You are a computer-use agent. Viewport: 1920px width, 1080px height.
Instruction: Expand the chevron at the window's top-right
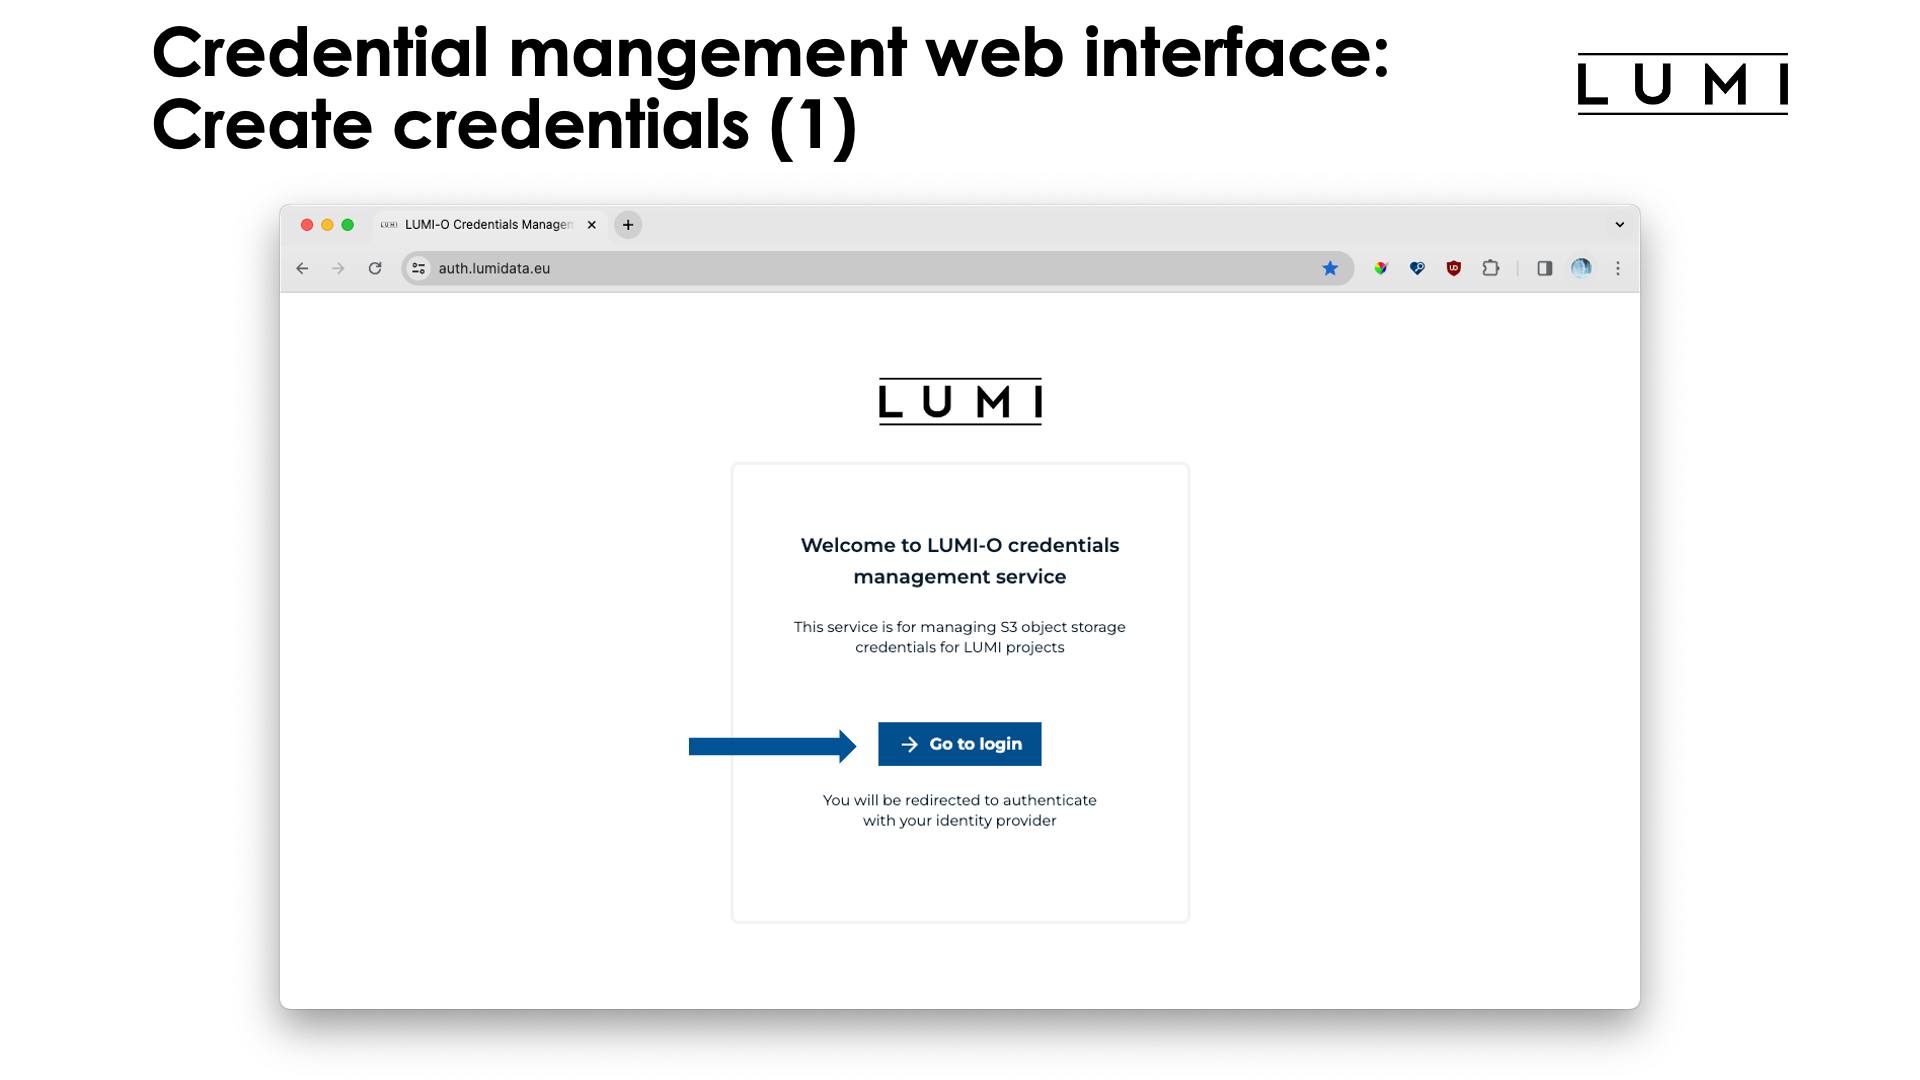(x=1619, y=224)
